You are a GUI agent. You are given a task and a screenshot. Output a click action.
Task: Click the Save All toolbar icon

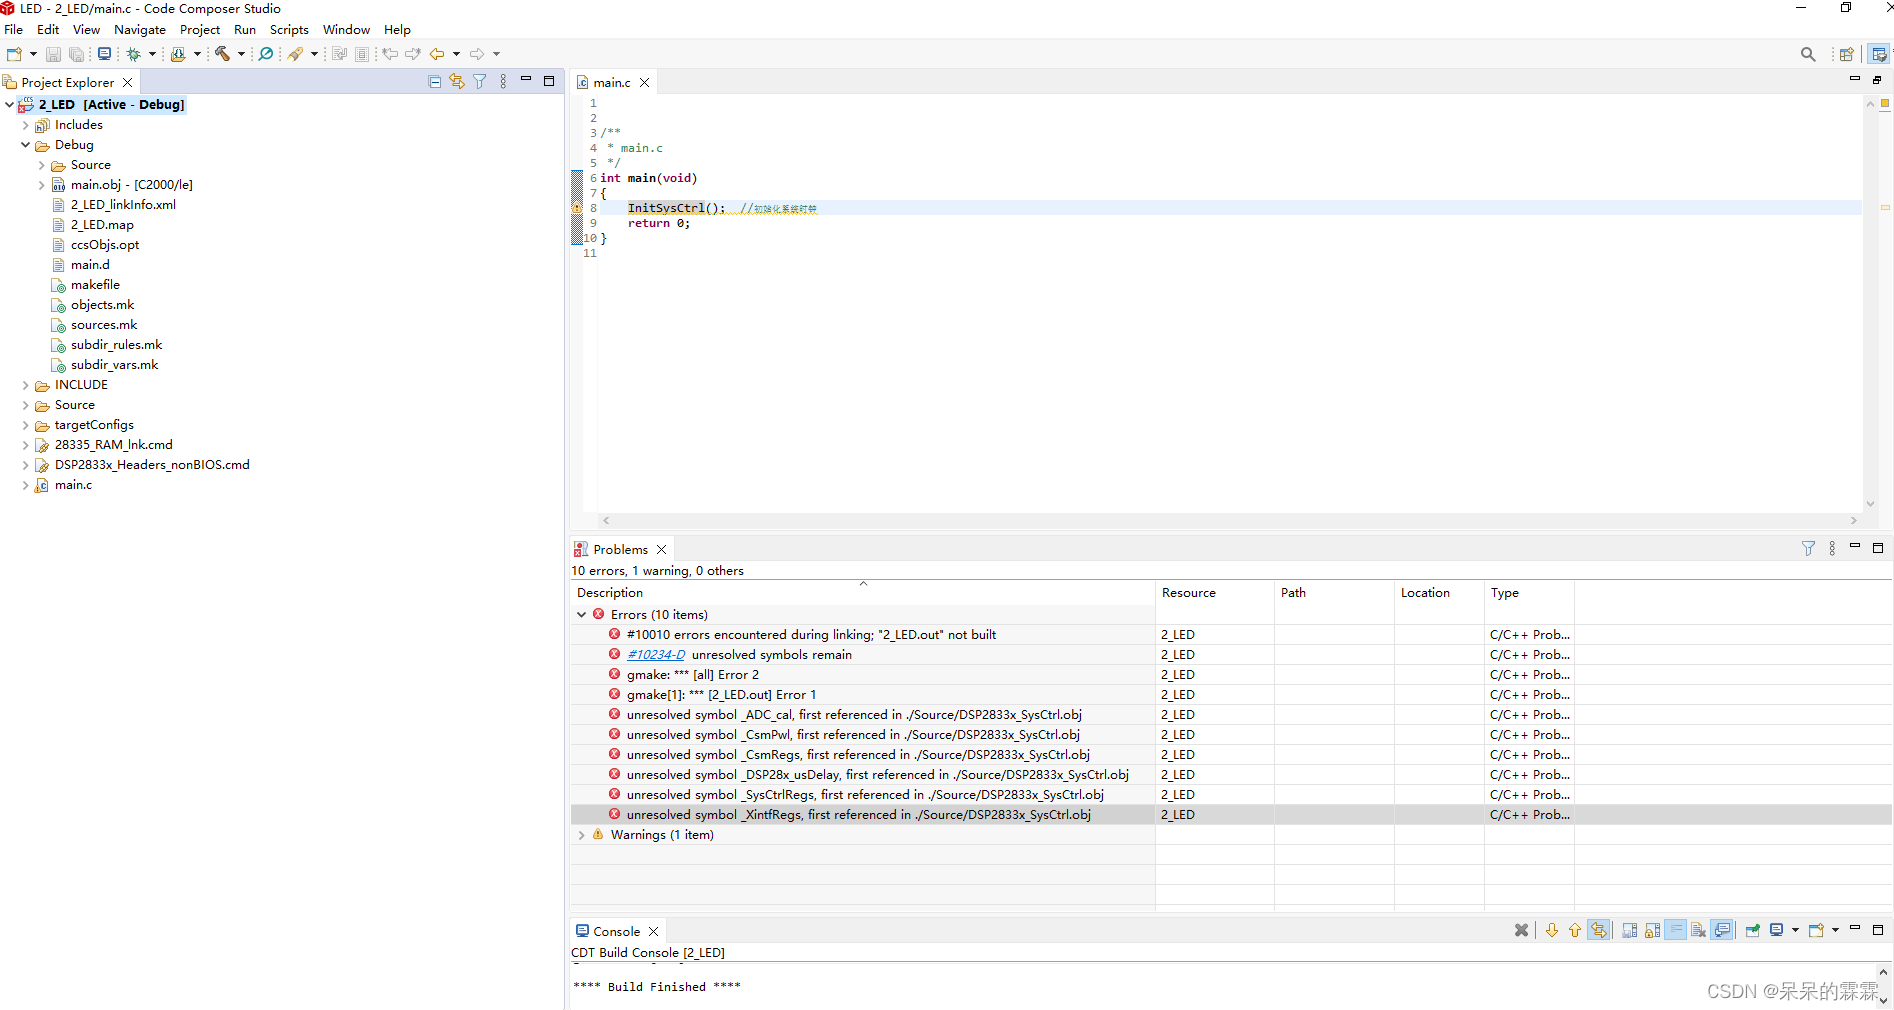click(76, 54)
